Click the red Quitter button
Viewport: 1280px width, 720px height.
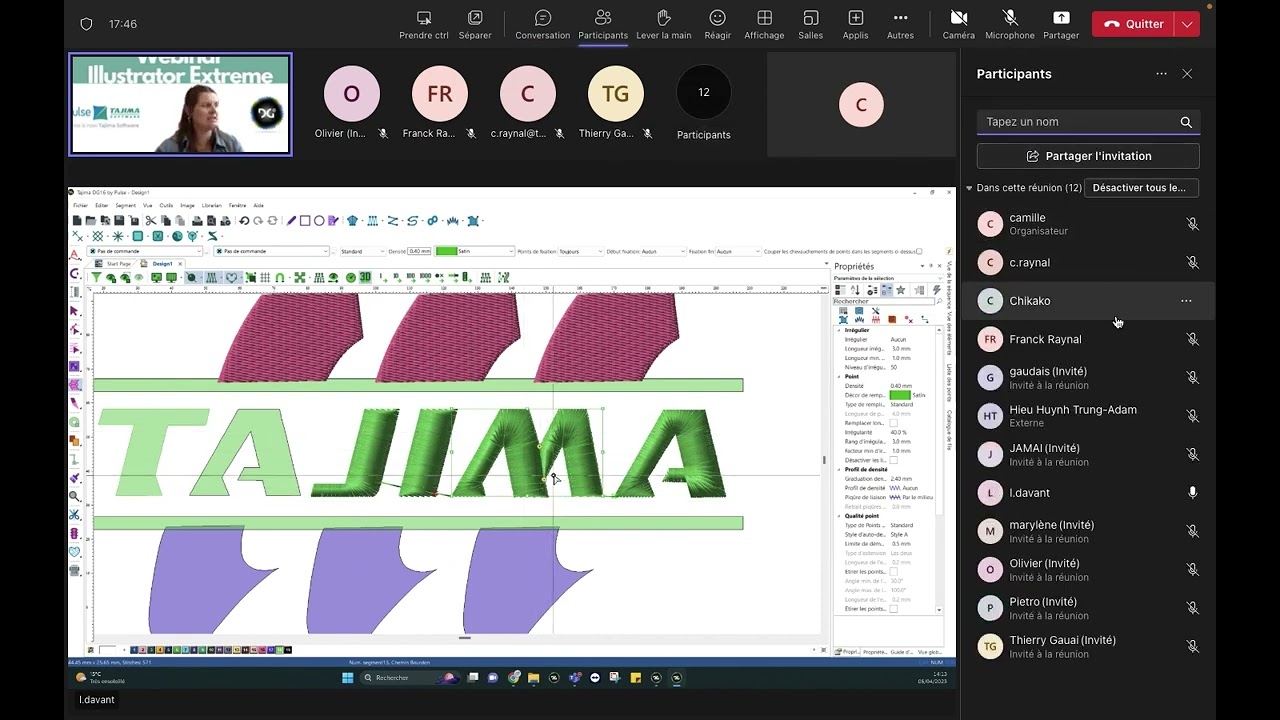click(x=1134, y=24)
